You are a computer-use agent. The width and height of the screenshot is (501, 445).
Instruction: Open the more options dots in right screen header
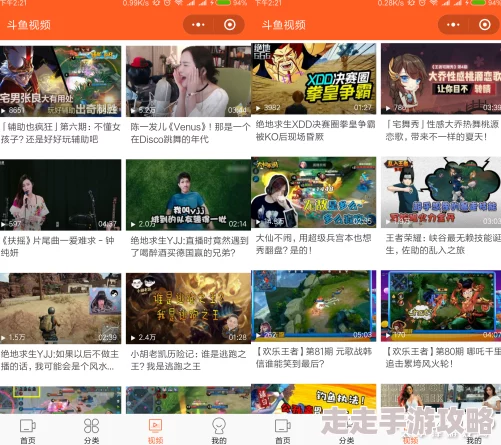click(x=453, y=25)
